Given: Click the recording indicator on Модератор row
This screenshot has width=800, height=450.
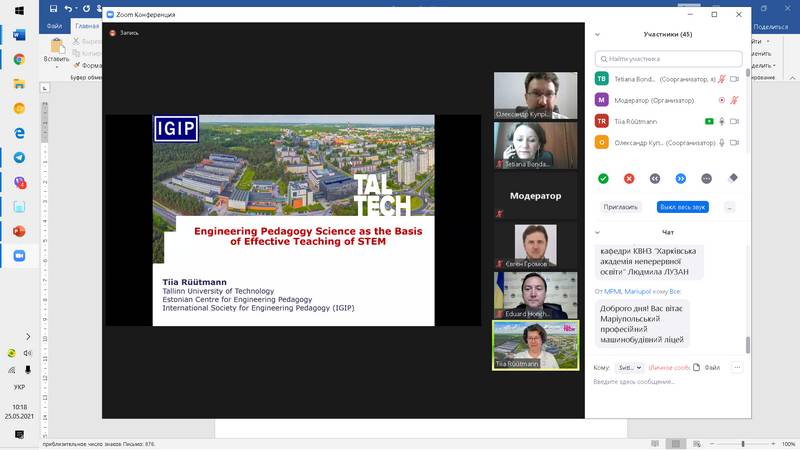Looking at the screenshot, I should coord(721,100).
